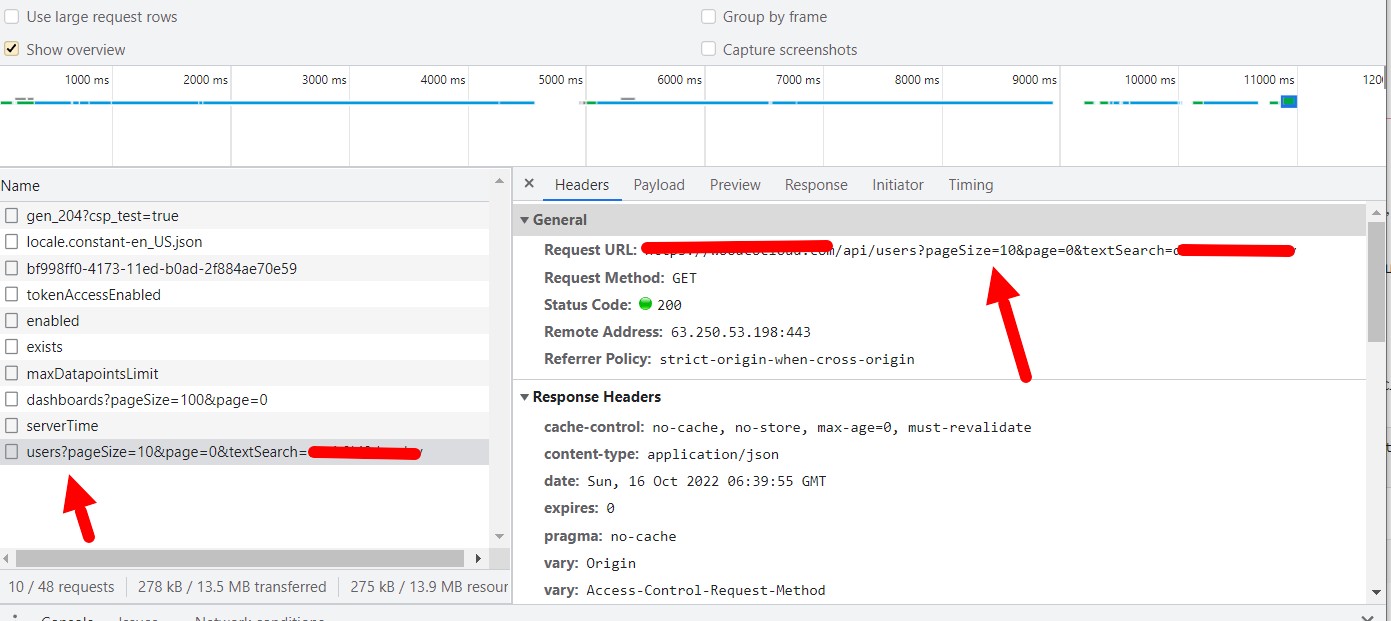Open the Response tab
Image resolution: width=1391 pixels, height=621 pixels.
click(816, 184)
